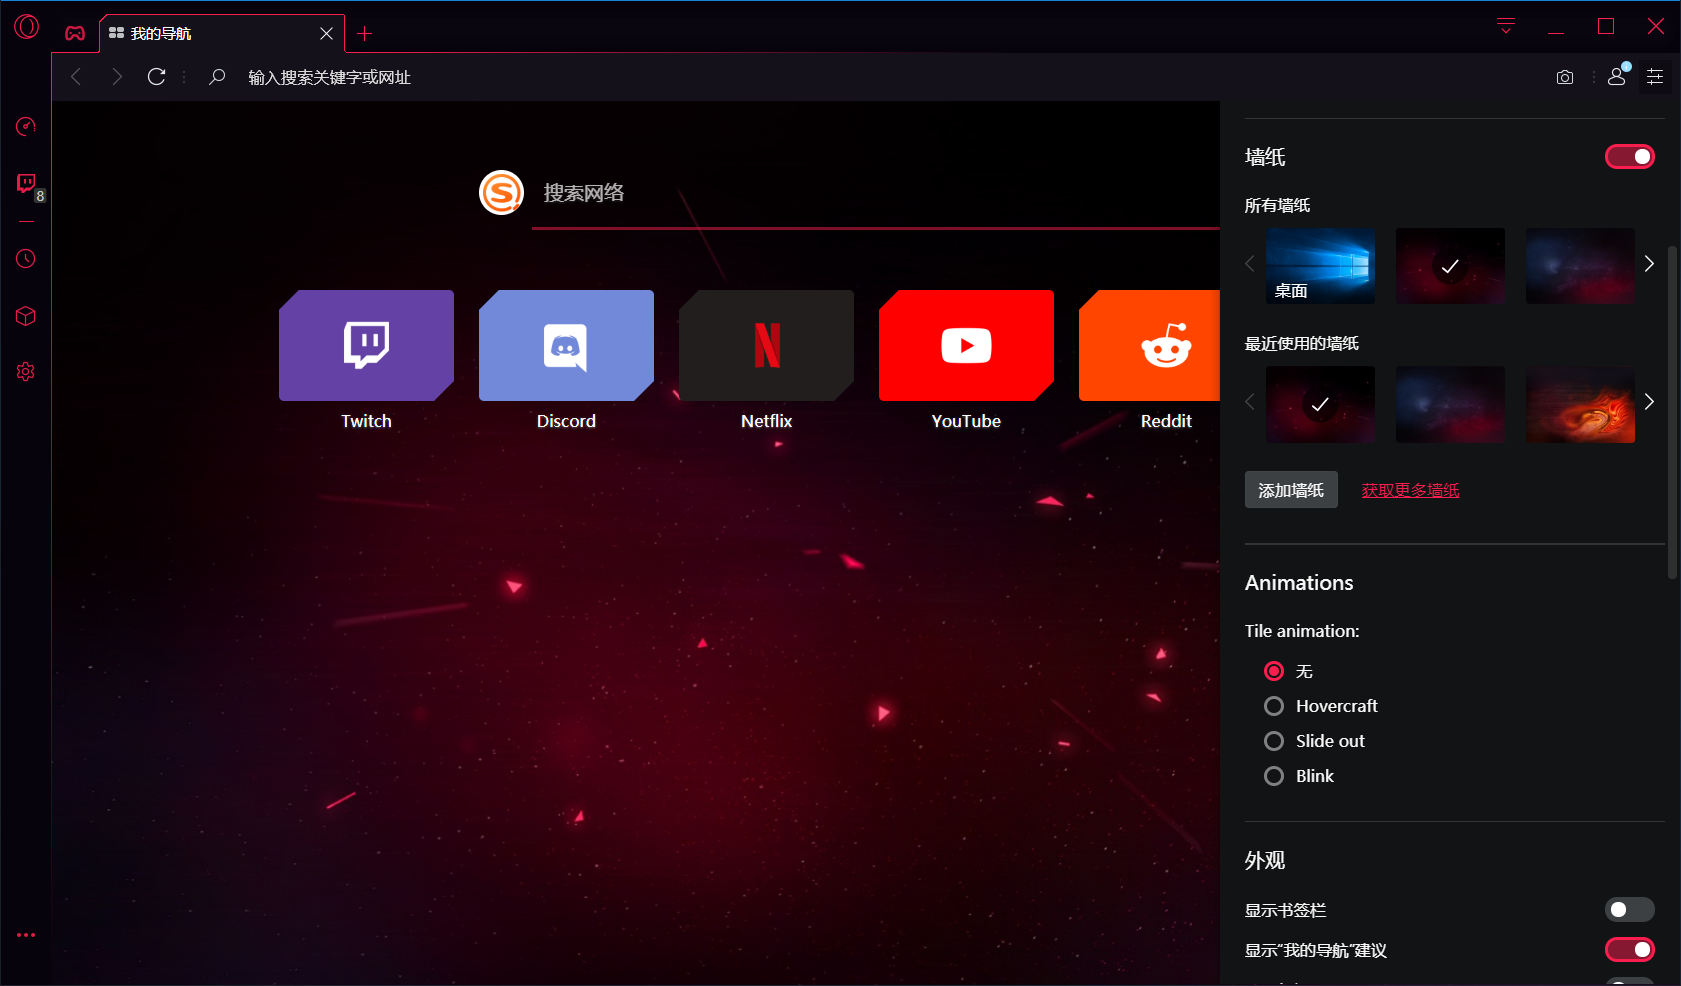Toggle 显示书签栏 bookmarks bar switch
Viewport: 1681px width, 986px height.
click(1630, 910)
